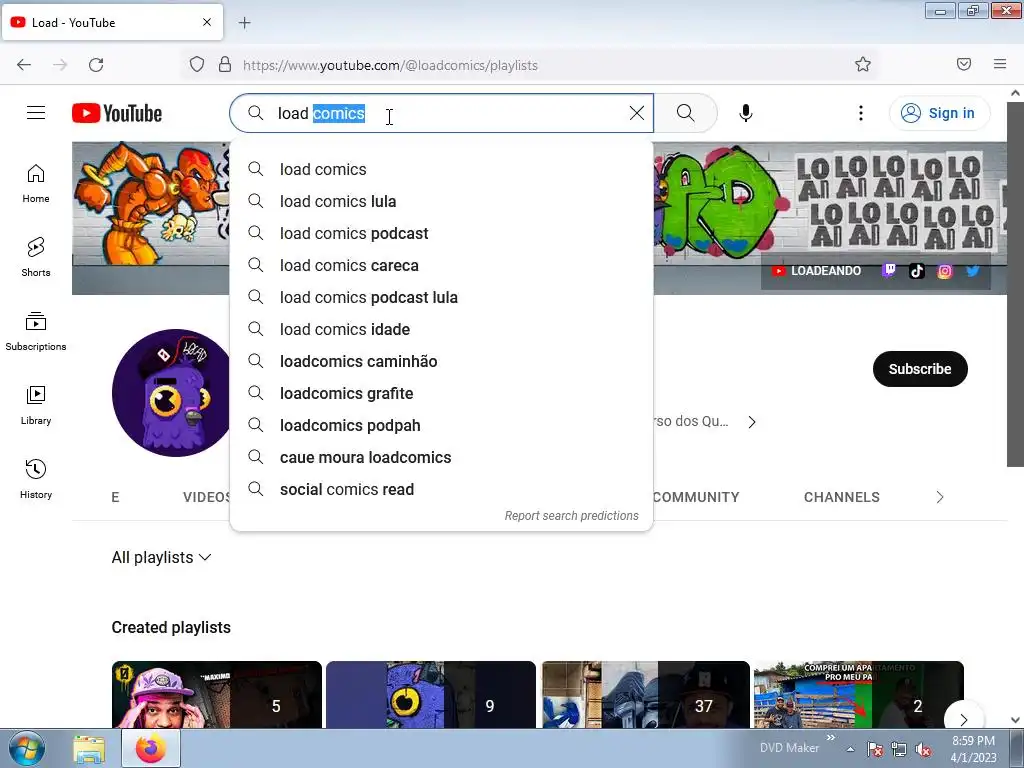Viewport: 1024px width, 768px height.
Task: Open the muted volume tray icon
Action: click(x=923, y=750)
